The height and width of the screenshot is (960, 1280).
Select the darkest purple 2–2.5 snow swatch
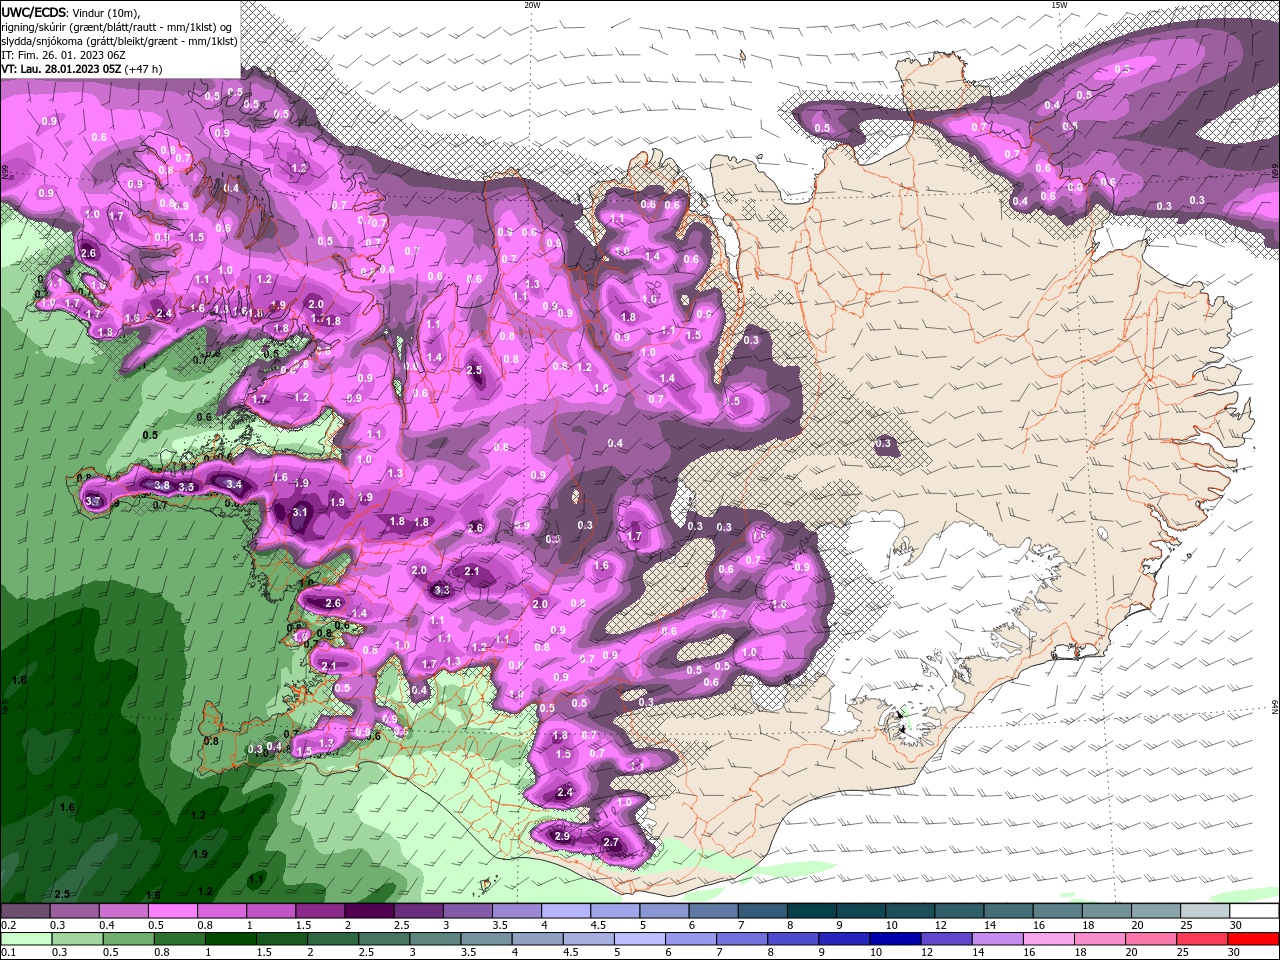point(368,911)
